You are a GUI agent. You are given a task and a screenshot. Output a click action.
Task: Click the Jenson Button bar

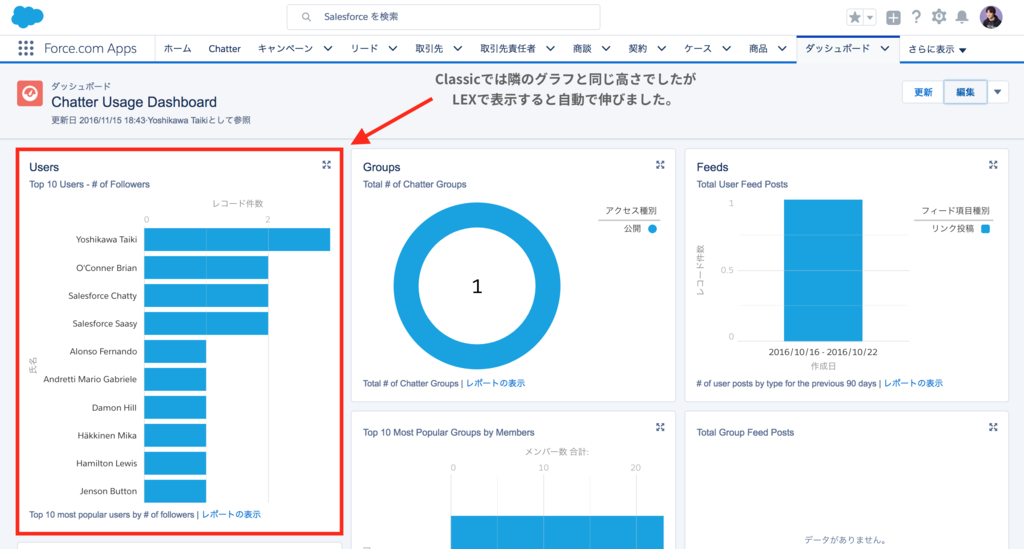tap(175, 491)
